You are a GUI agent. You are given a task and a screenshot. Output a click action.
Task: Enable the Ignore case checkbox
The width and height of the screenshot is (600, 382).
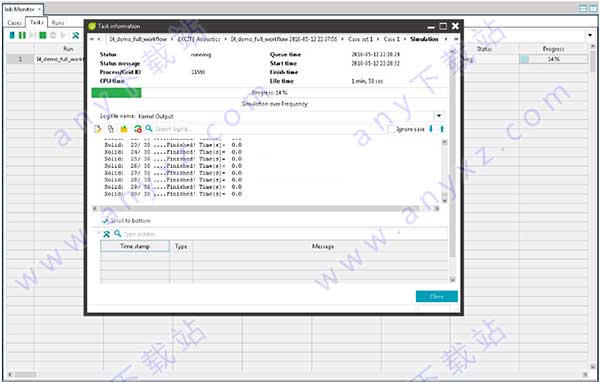pyautogui.click(x=391, y=129)
